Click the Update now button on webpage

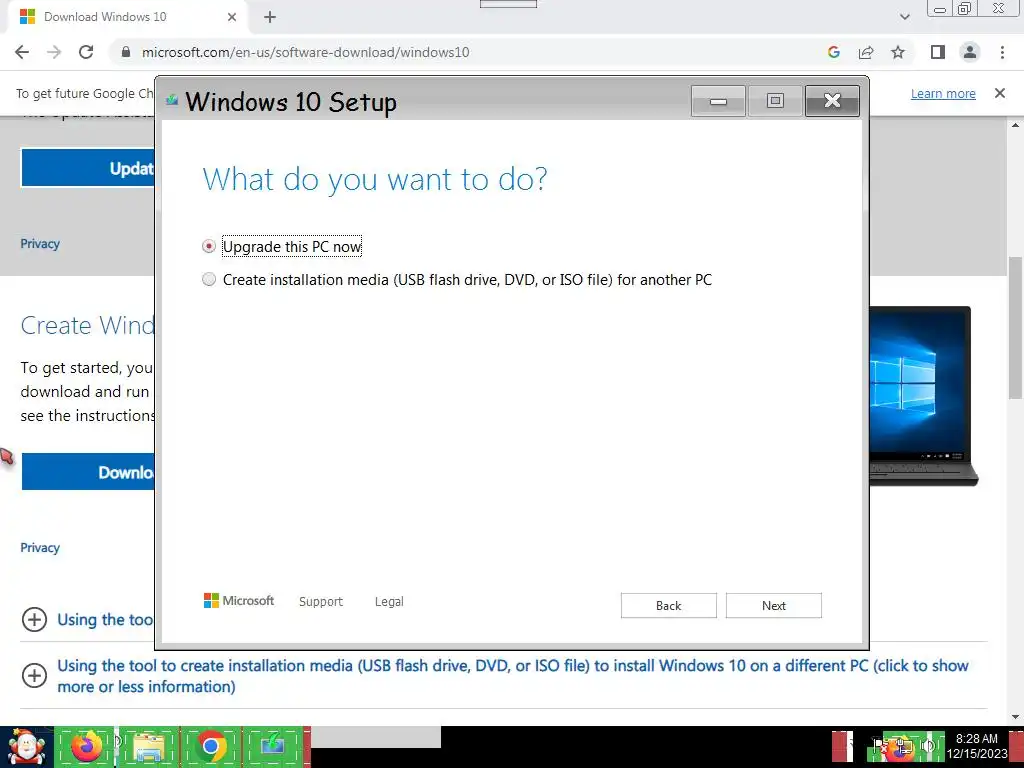88,168
